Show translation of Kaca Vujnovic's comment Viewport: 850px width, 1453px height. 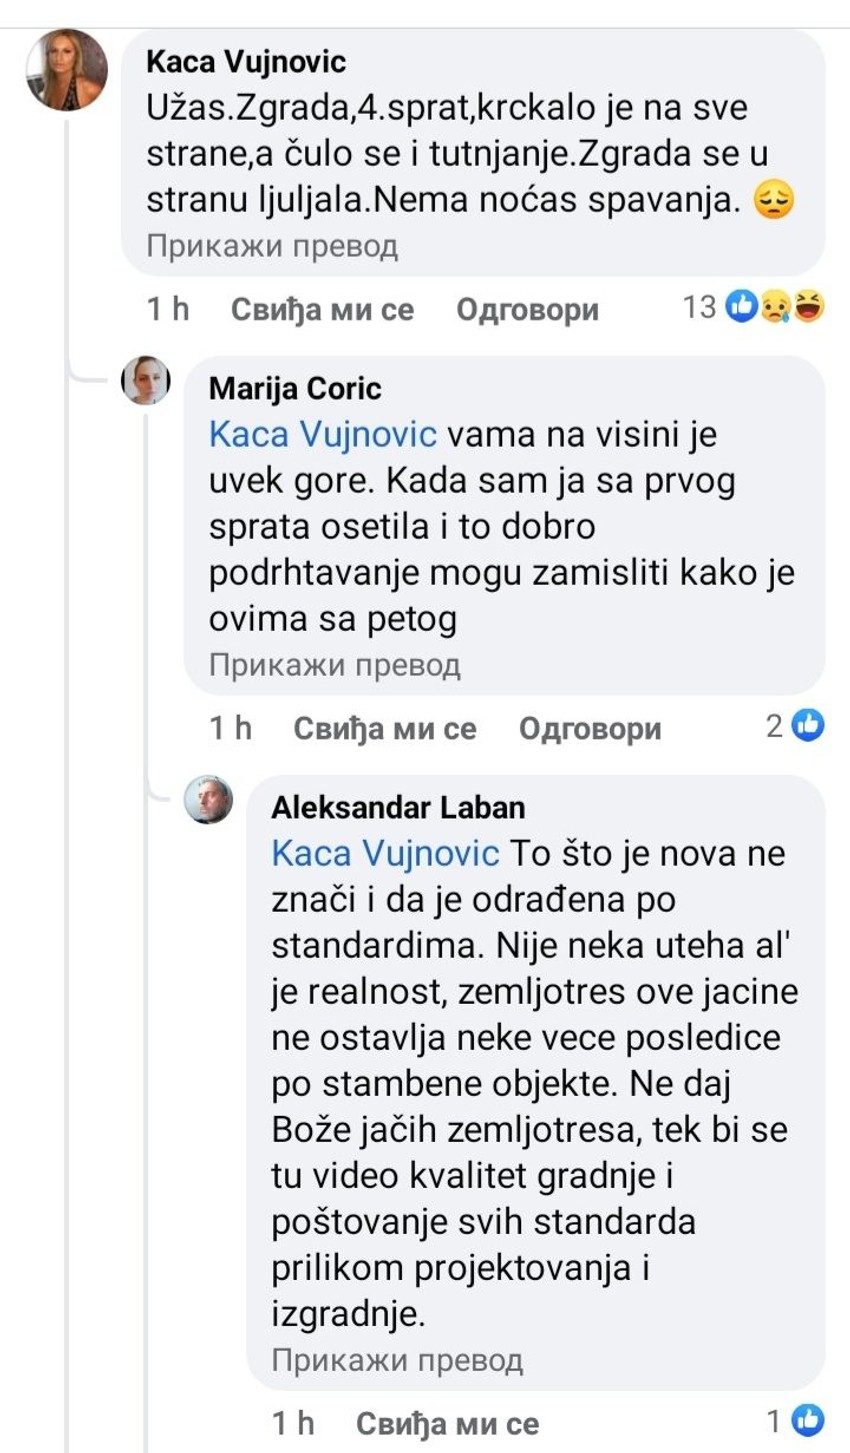click(x=272, y=246)
